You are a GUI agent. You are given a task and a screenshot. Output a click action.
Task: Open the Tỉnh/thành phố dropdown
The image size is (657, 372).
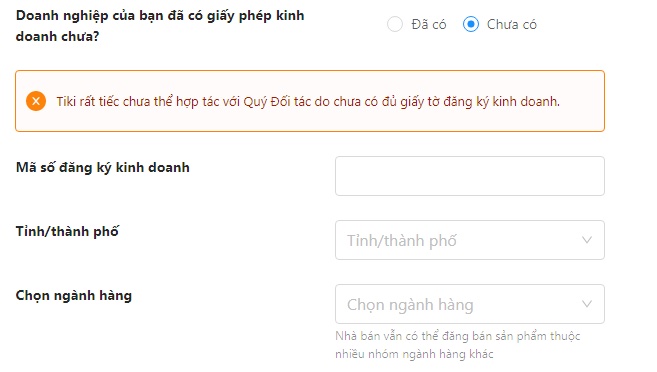[470, 240]
